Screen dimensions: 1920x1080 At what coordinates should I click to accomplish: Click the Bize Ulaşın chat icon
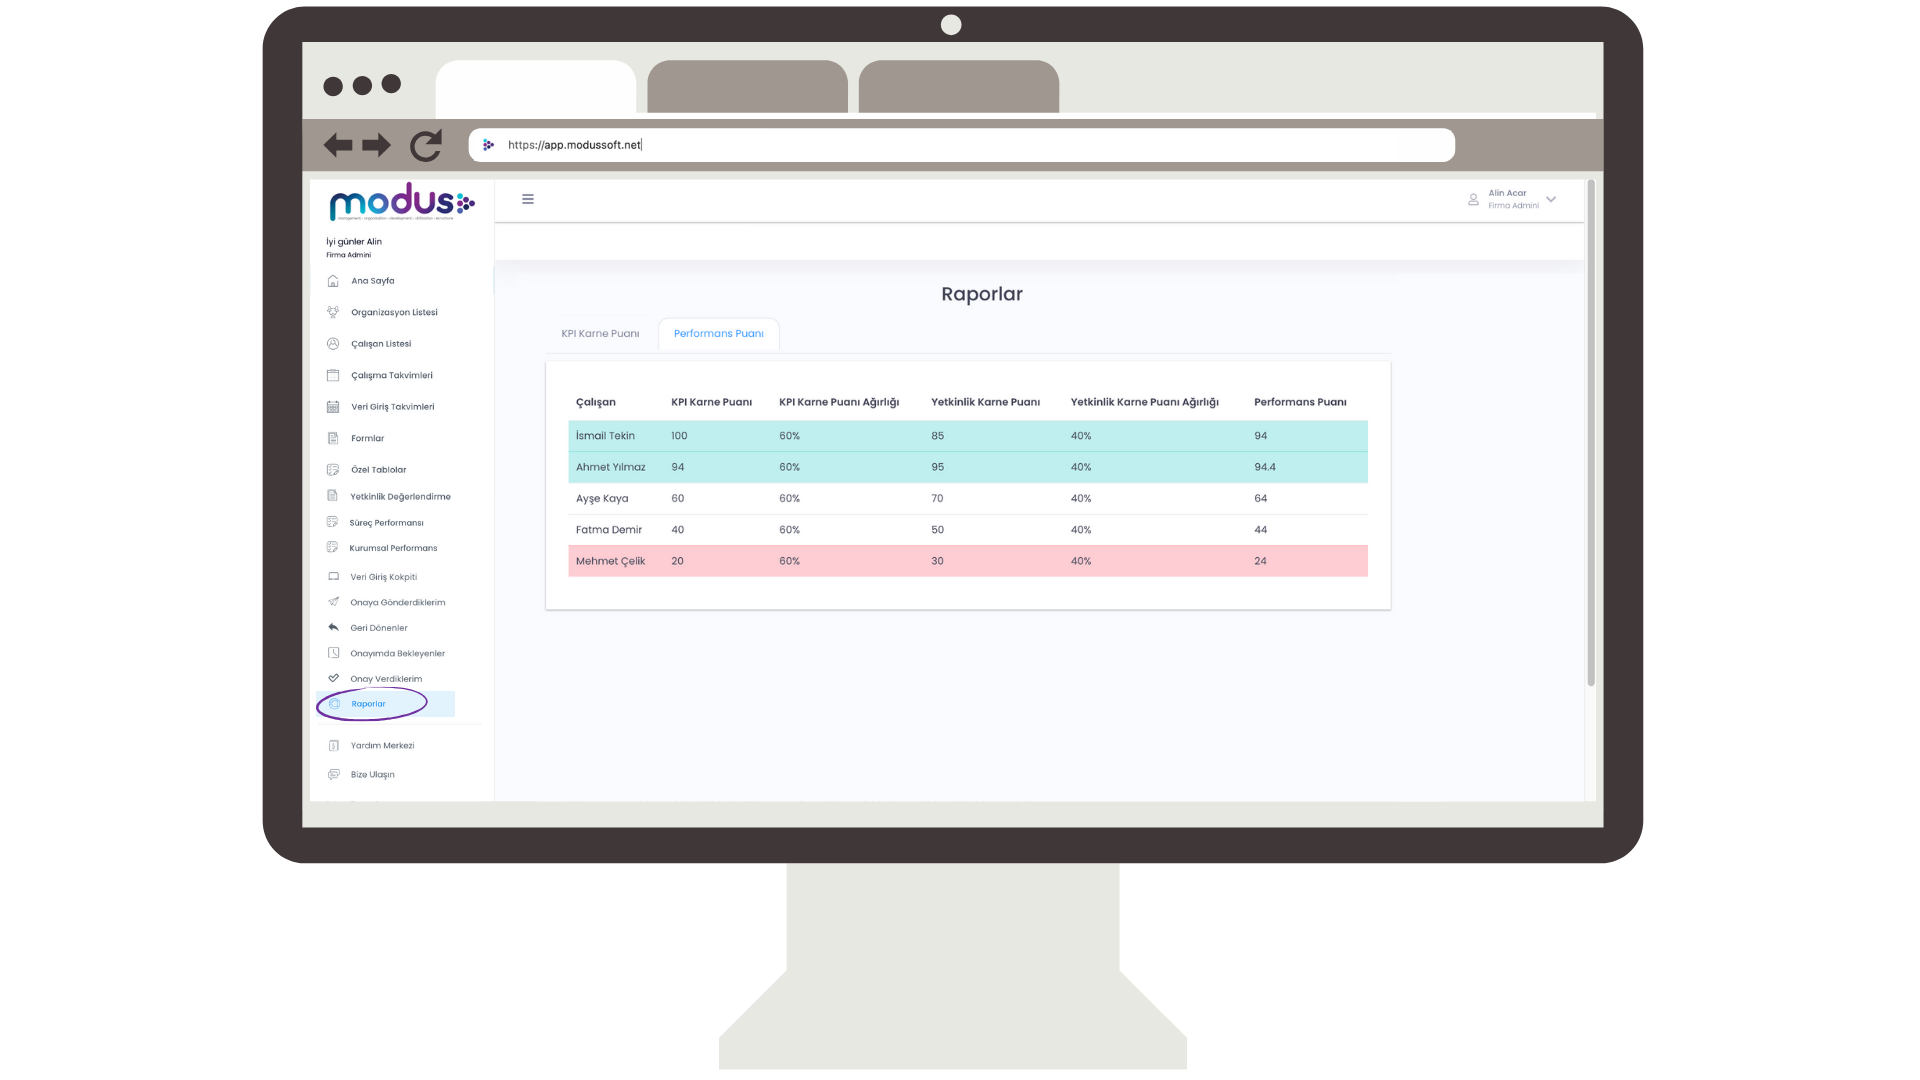click(333, 774)
